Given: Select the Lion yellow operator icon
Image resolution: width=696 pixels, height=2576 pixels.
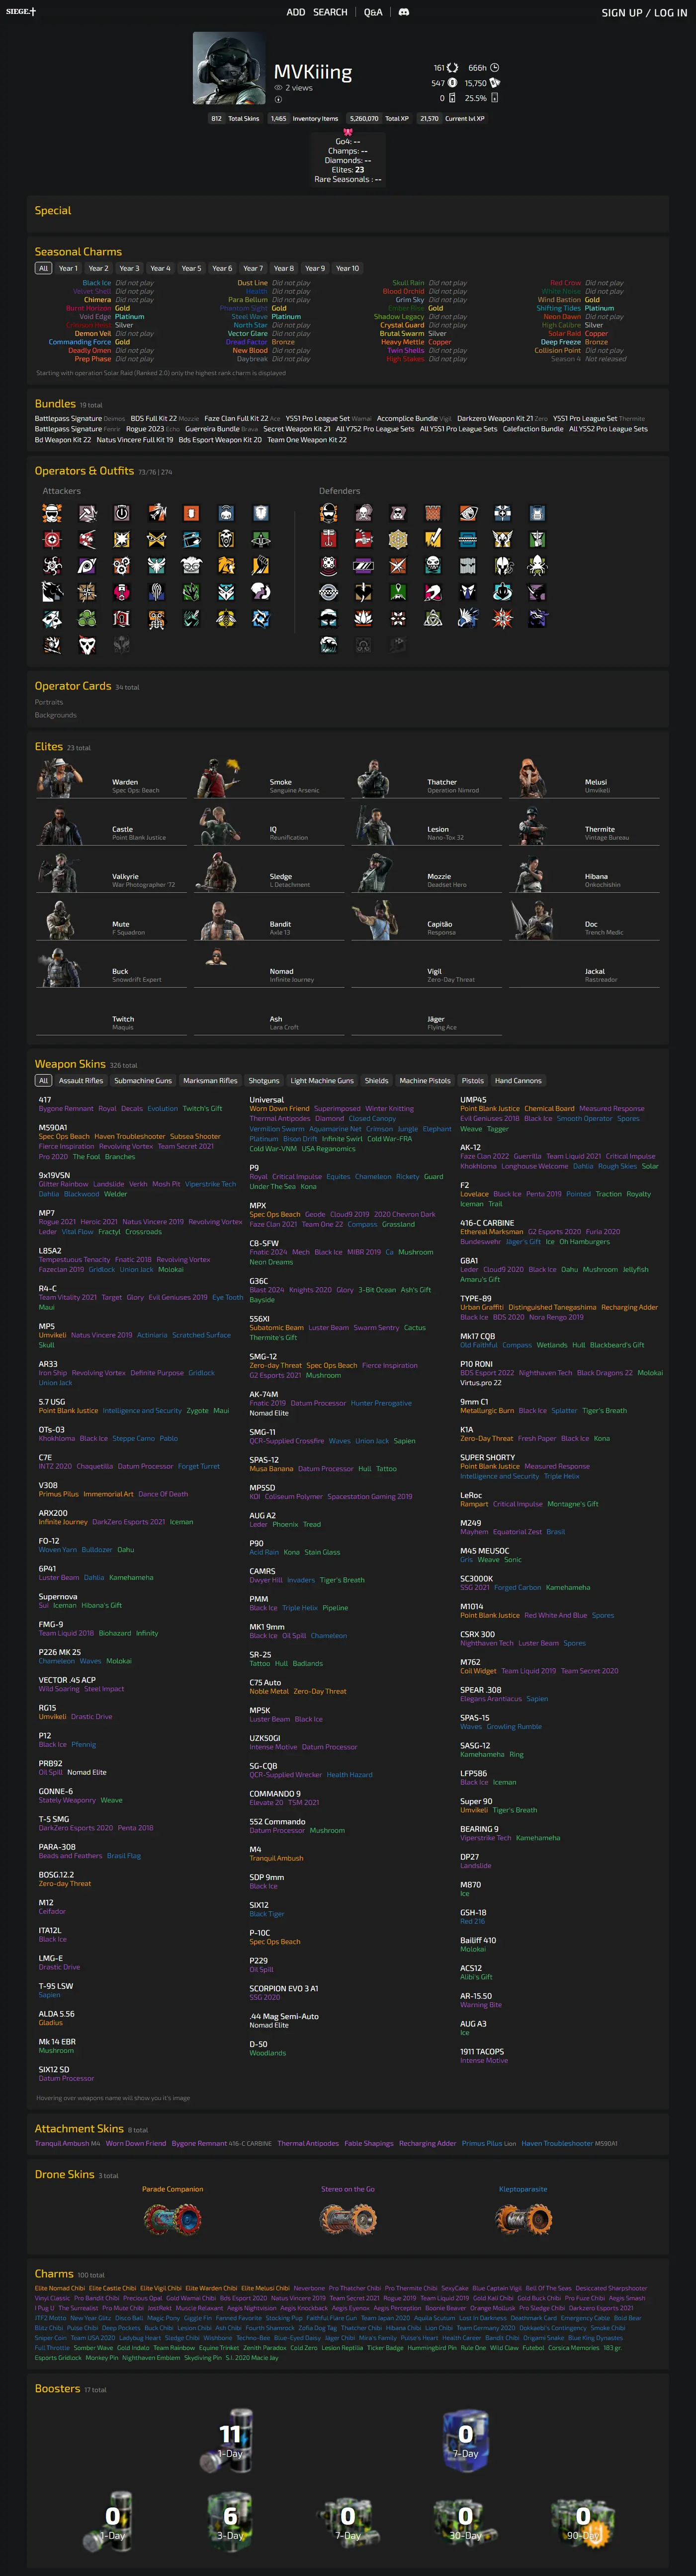Looking at the screenshot, I should pos(226,565).
